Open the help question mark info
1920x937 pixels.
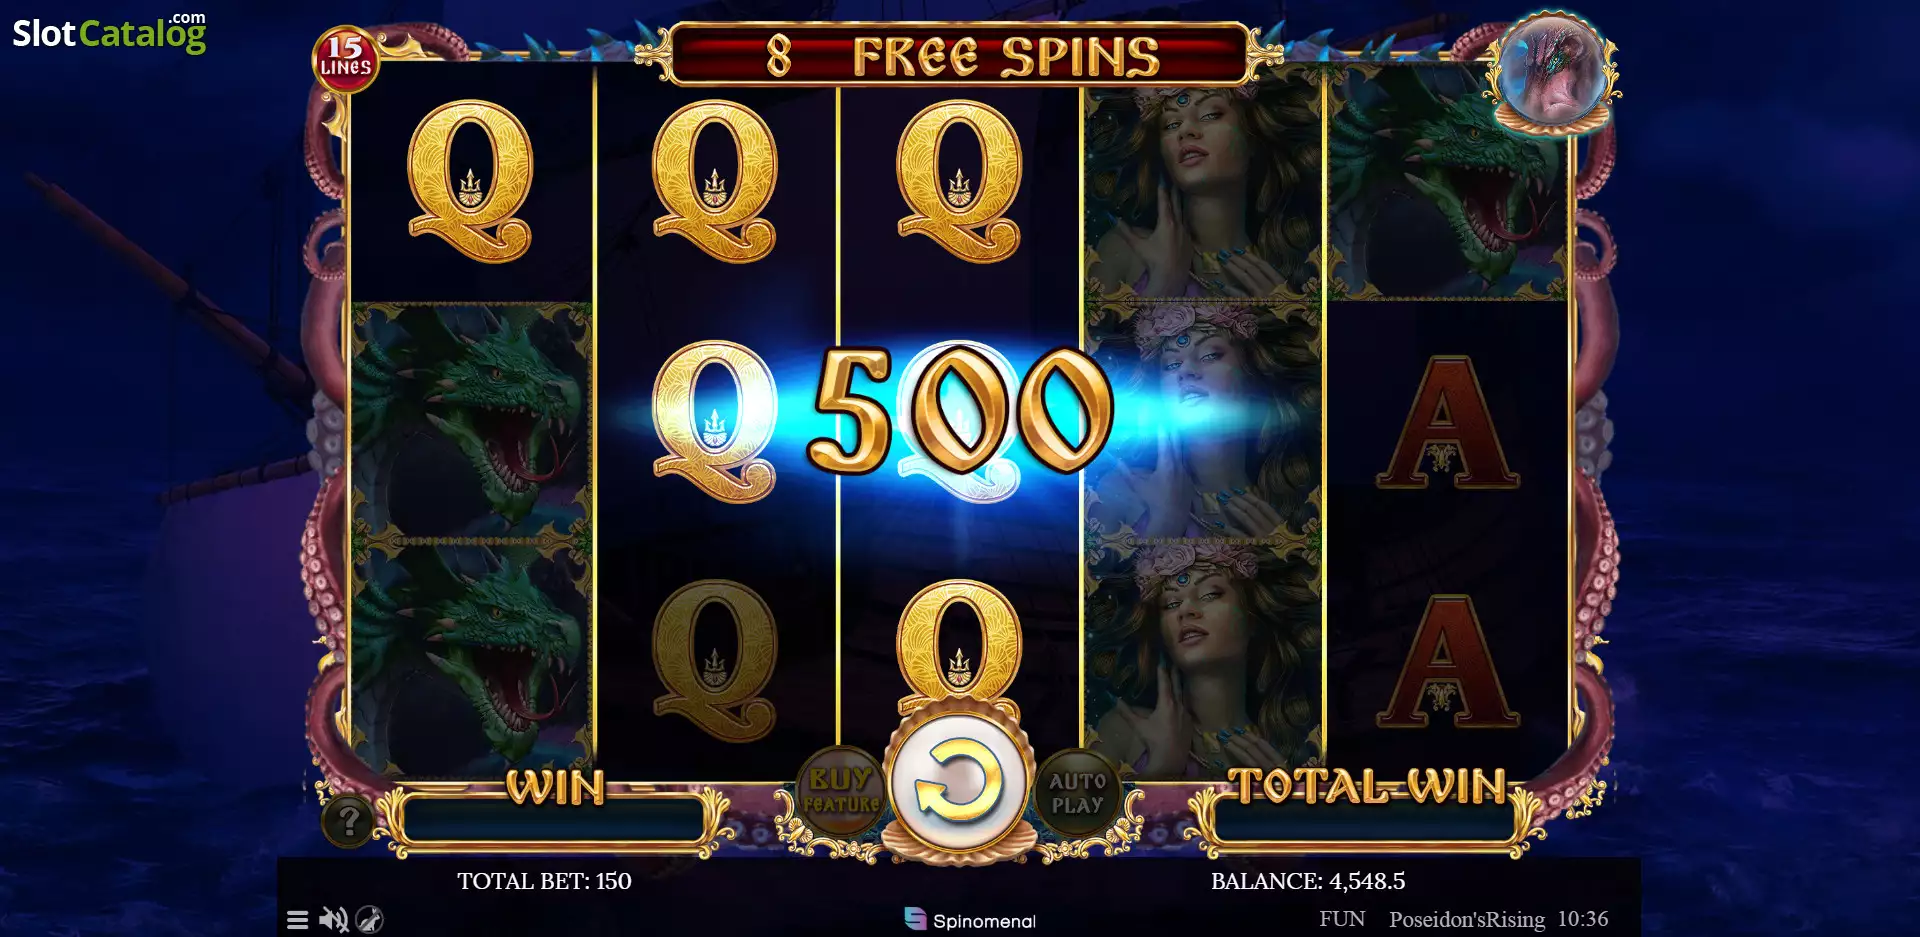click(349, 821)
